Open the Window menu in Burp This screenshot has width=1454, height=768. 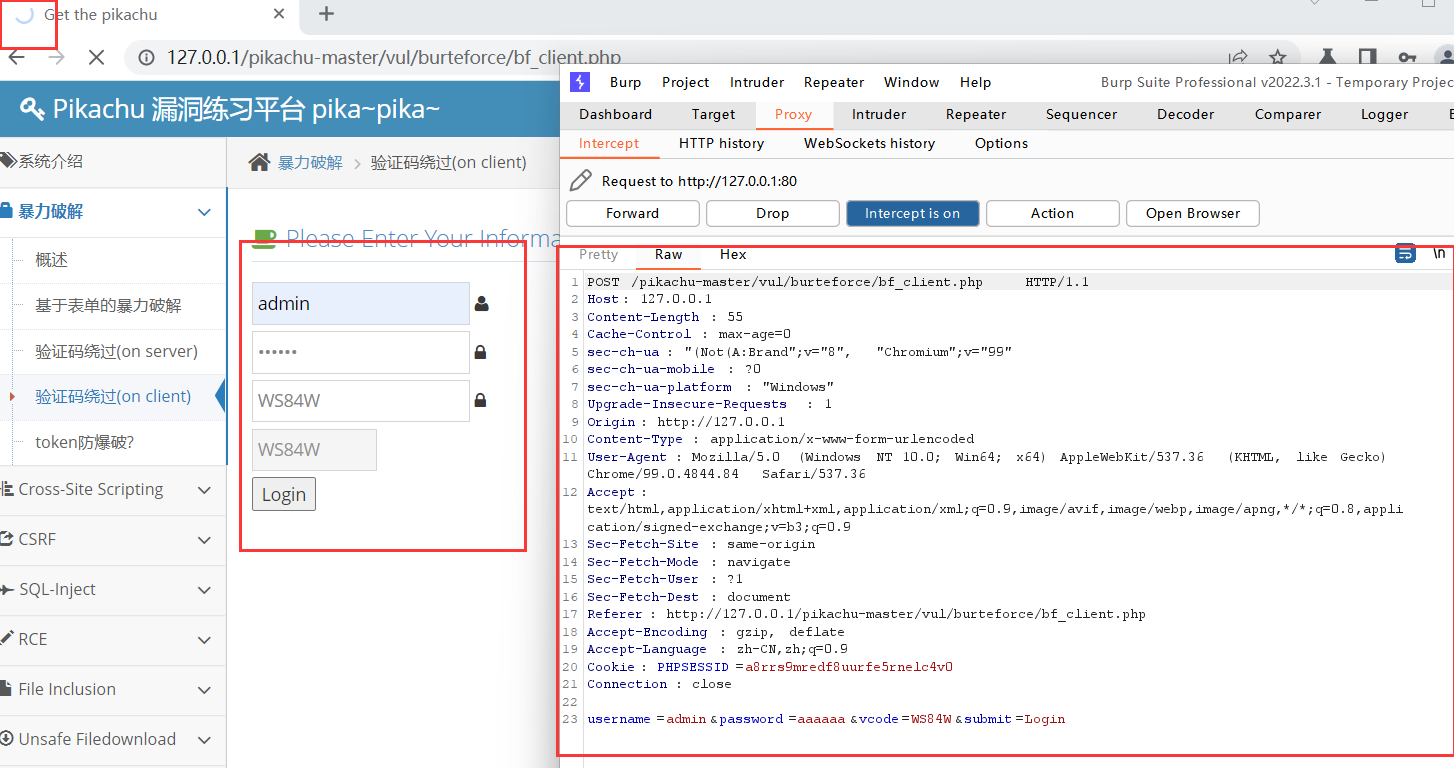pos(911,82)
